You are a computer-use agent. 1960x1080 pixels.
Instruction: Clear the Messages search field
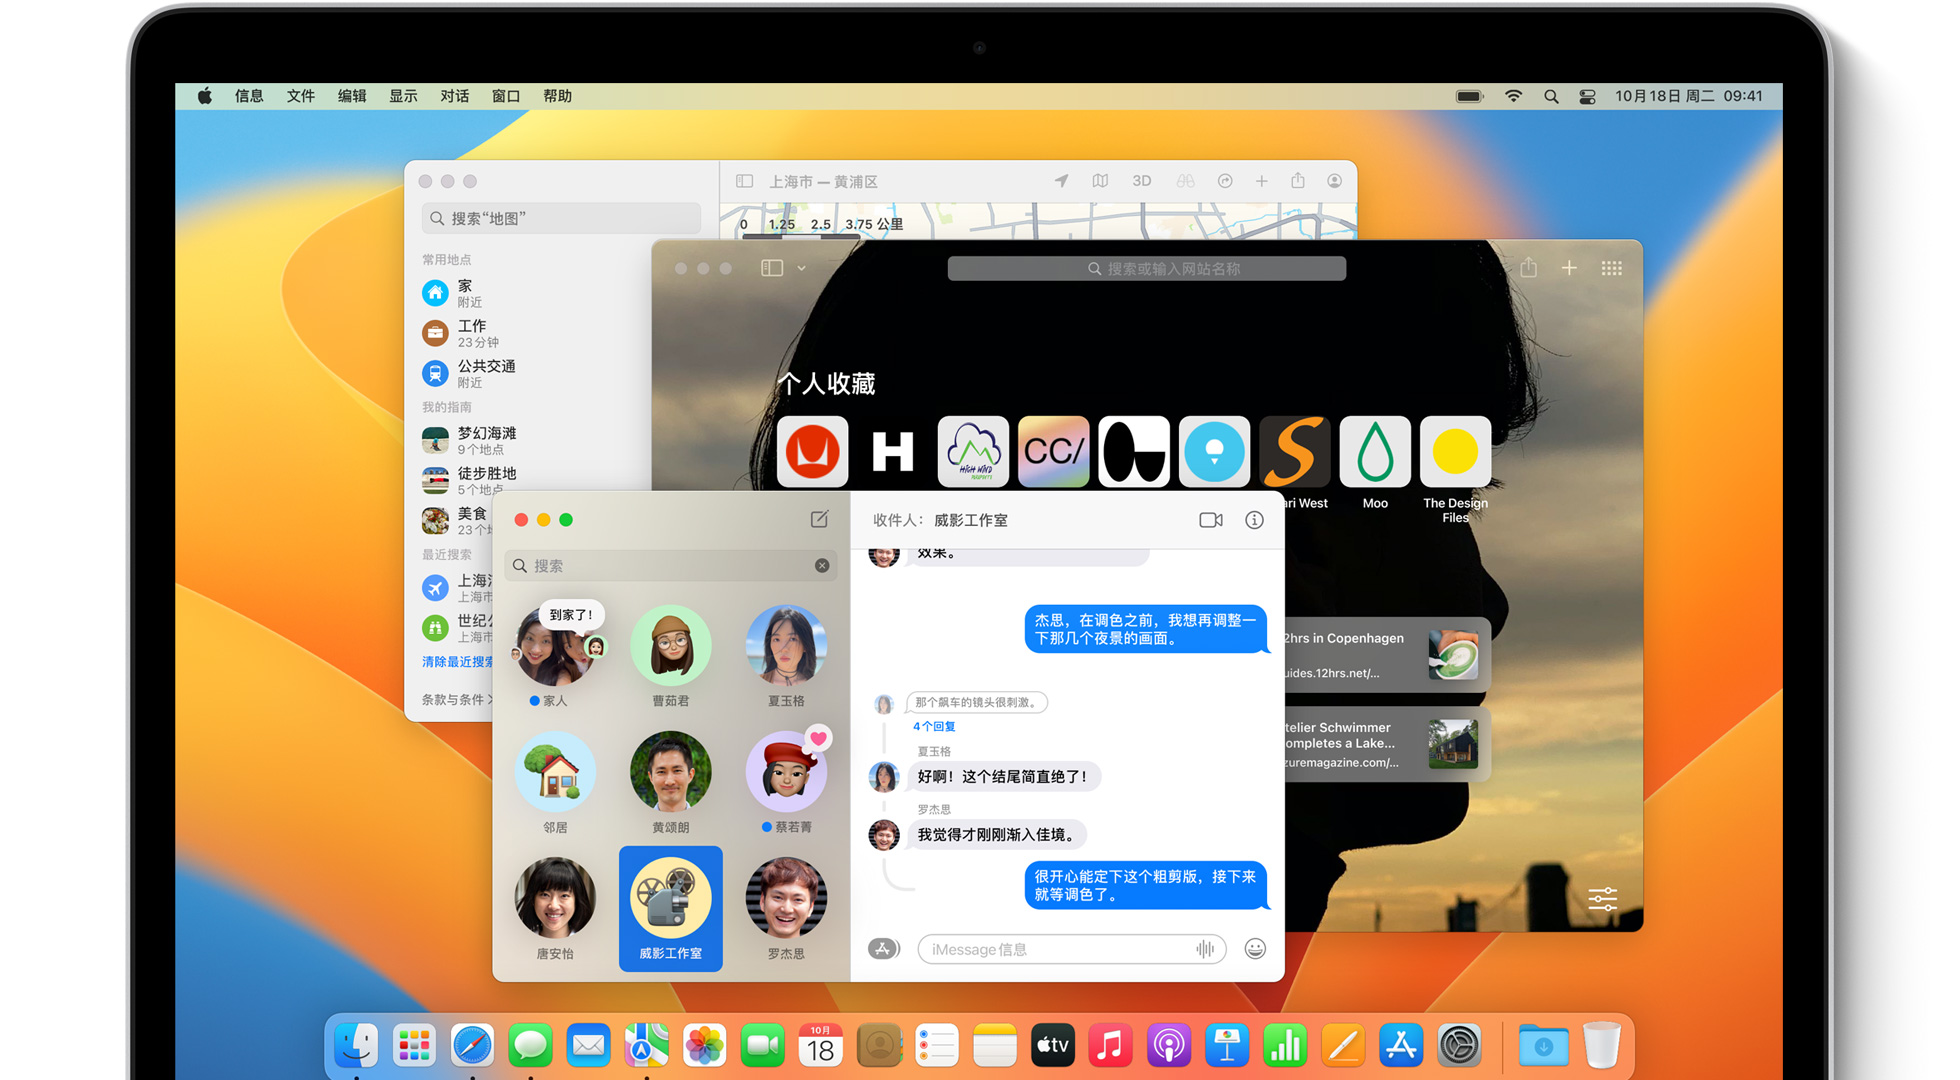pyautogui.click(x=822, y=565)
